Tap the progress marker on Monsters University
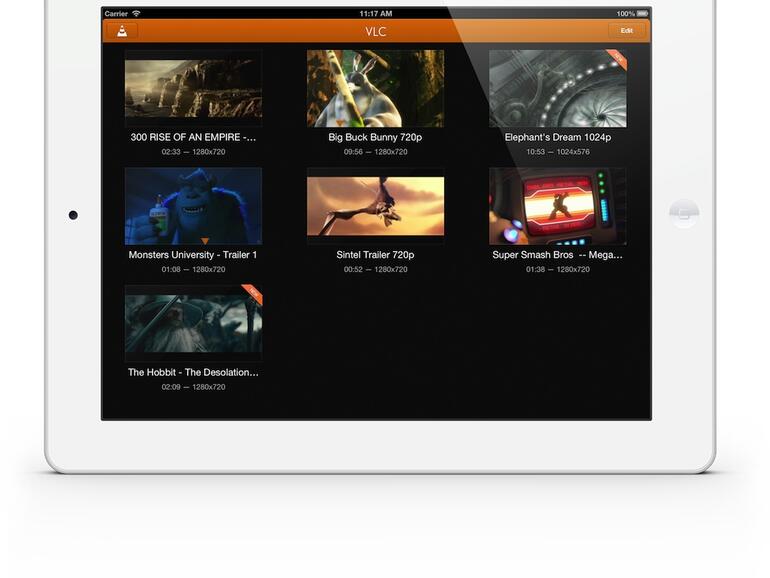The image size is (770, 578). click(205, 241)
